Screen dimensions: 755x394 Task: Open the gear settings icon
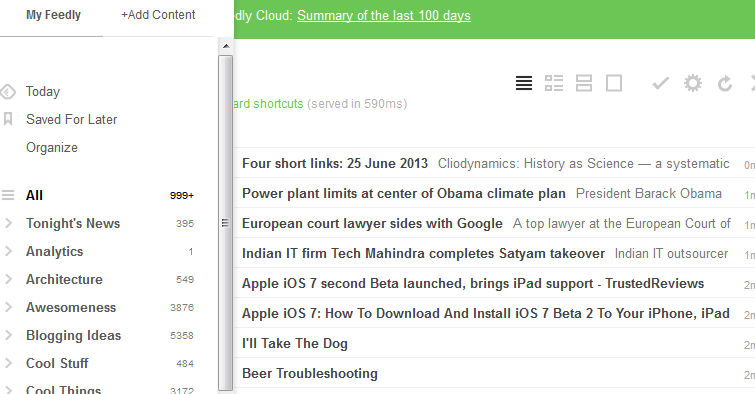coord(693,83)
